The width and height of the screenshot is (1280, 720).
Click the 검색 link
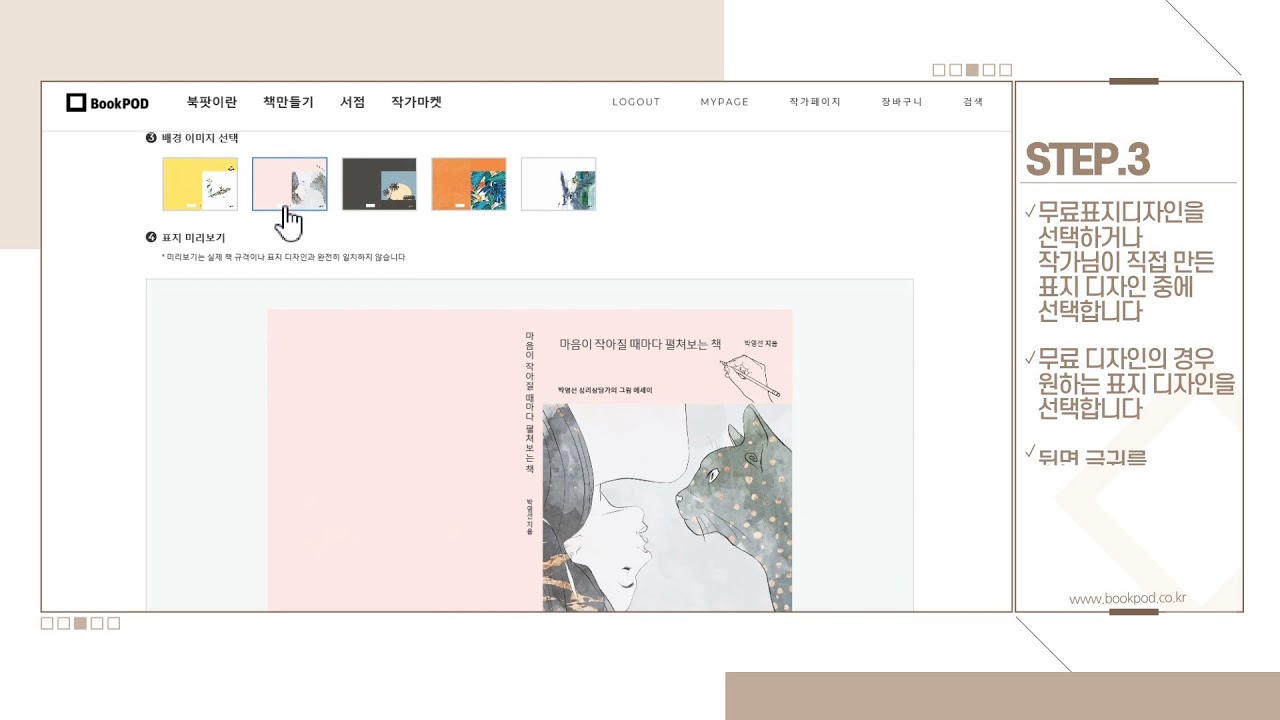pyautogui.click(x=973, y=102)
